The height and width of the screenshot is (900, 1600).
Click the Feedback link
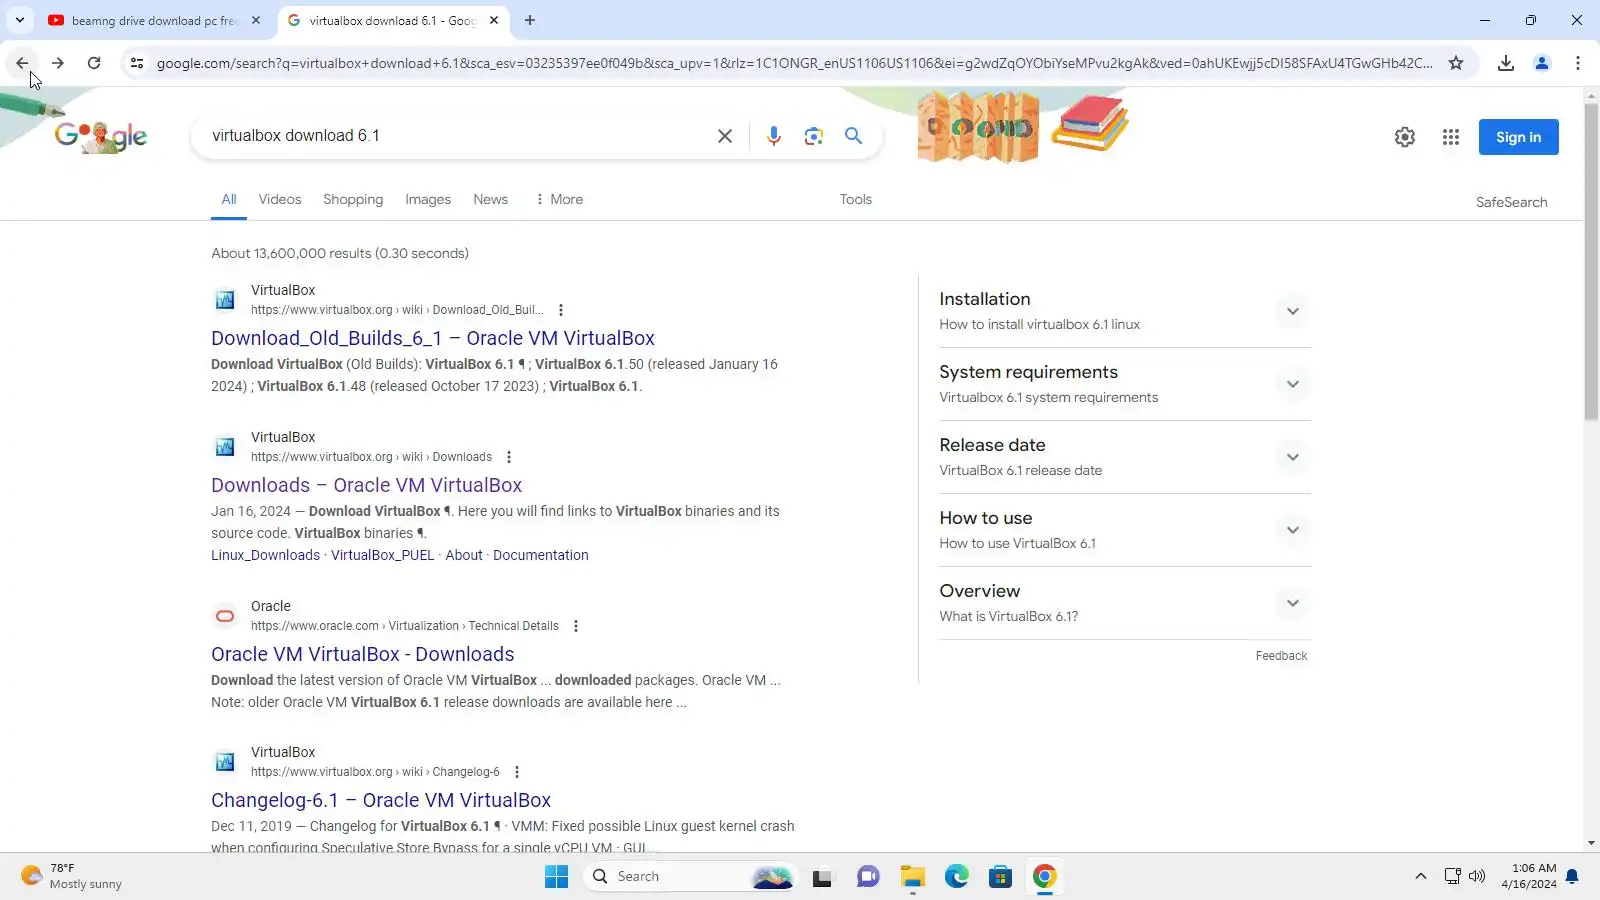pos(1281,656)
